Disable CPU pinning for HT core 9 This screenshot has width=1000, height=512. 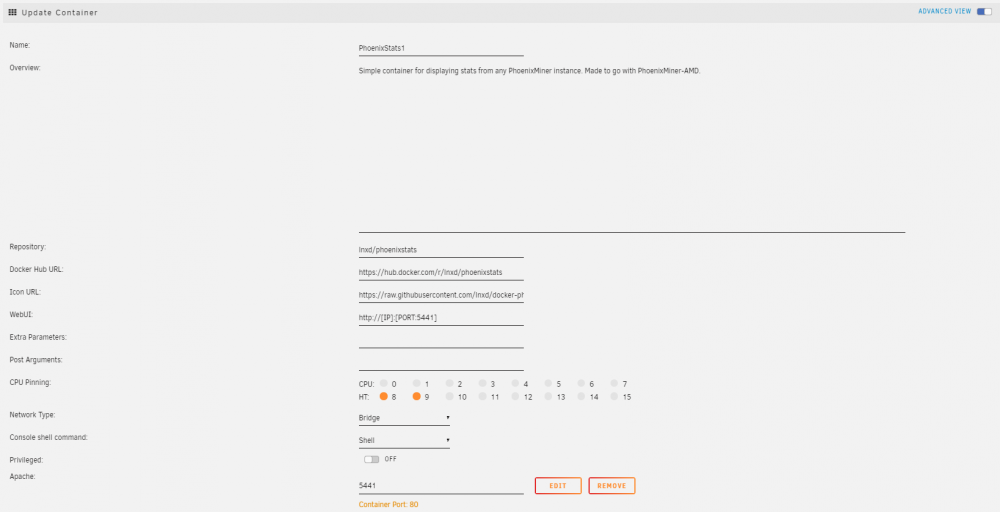416,397
